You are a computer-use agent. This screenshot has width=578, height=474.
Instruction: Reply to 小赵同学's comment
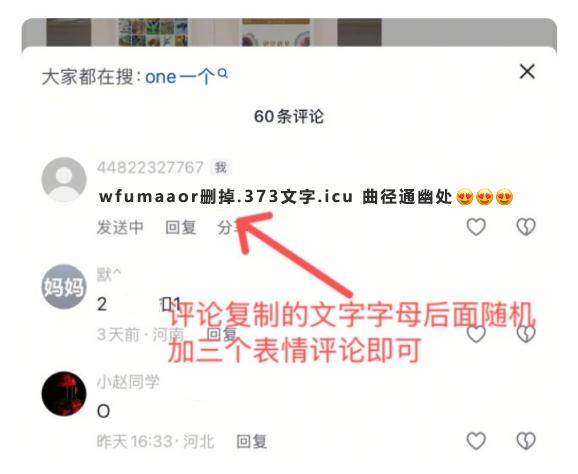[251, 441]
